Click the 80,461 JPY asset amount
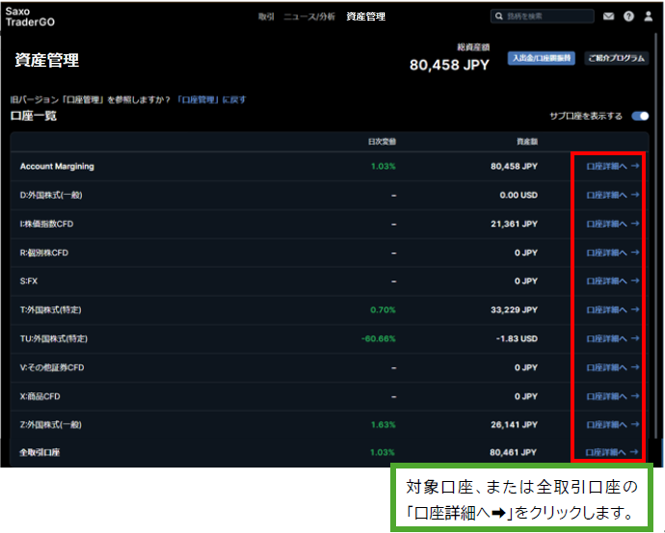665x533 pixels. point(513,452)
